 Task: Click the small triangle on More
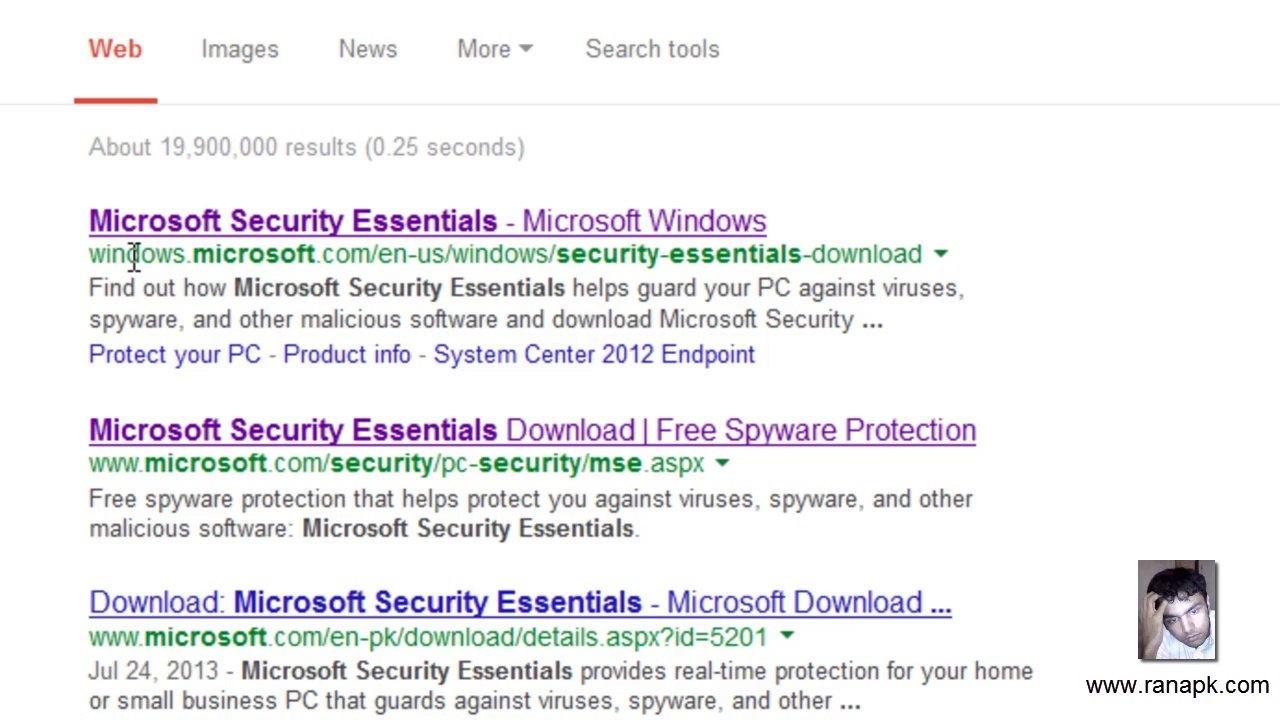[526, 49]
